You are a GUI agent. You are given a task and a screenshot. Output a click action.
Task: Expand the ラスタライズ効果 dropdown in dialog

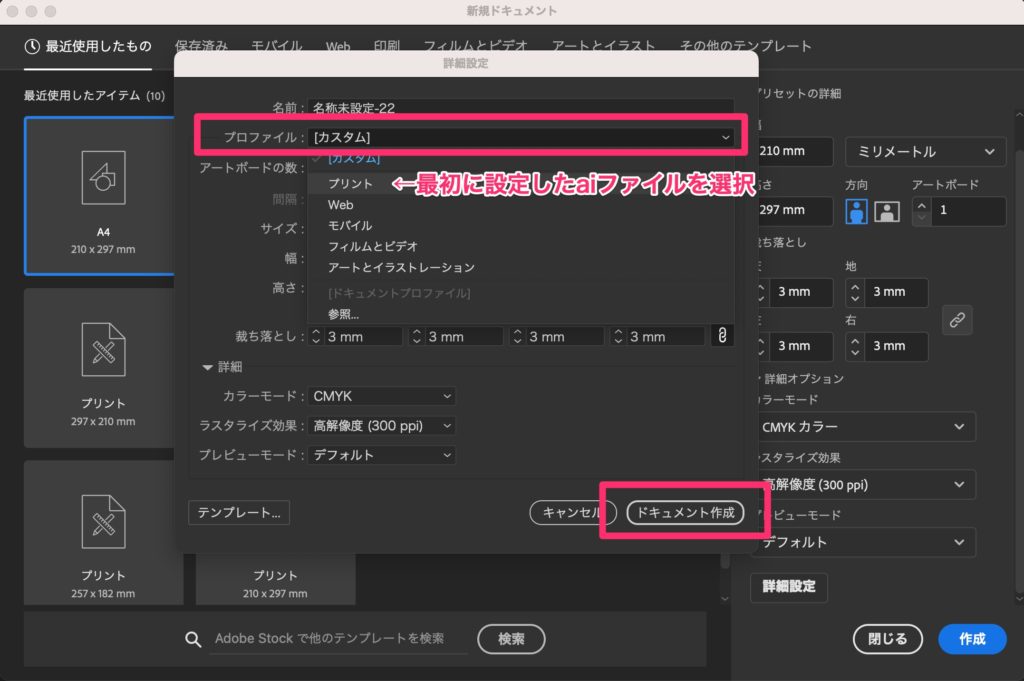381,426
